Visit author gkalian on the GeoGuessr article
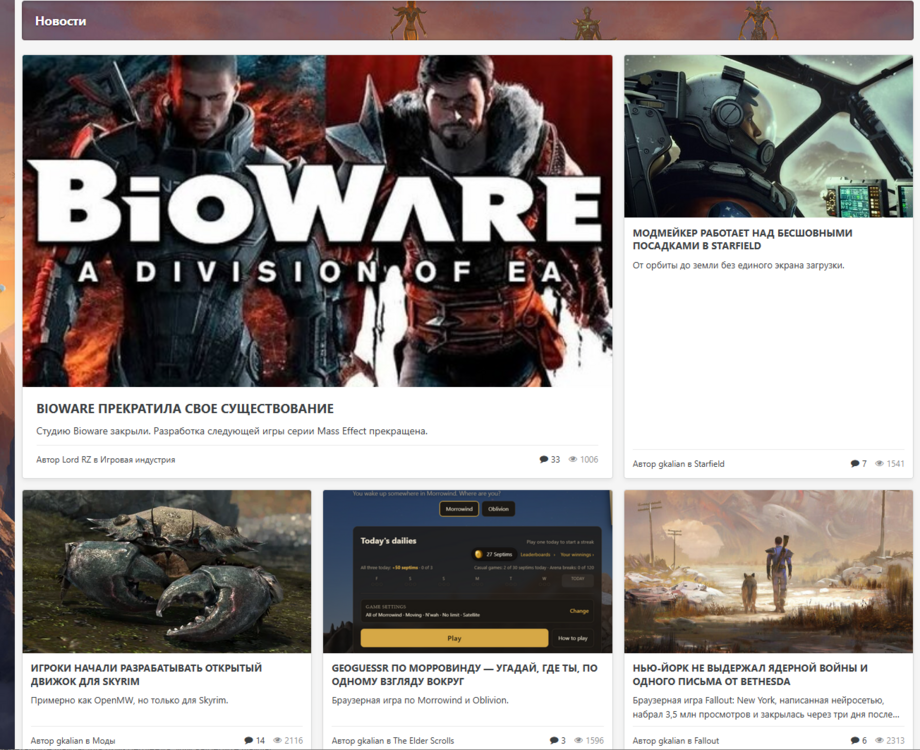The width and height of the screenshot is (920, 750). 371,741
